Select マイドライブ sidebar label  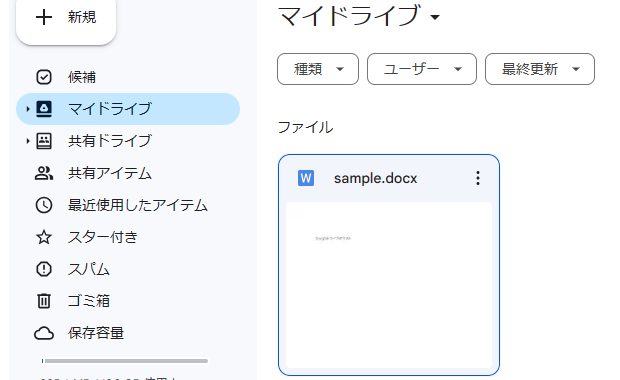(x=110, y=109)
